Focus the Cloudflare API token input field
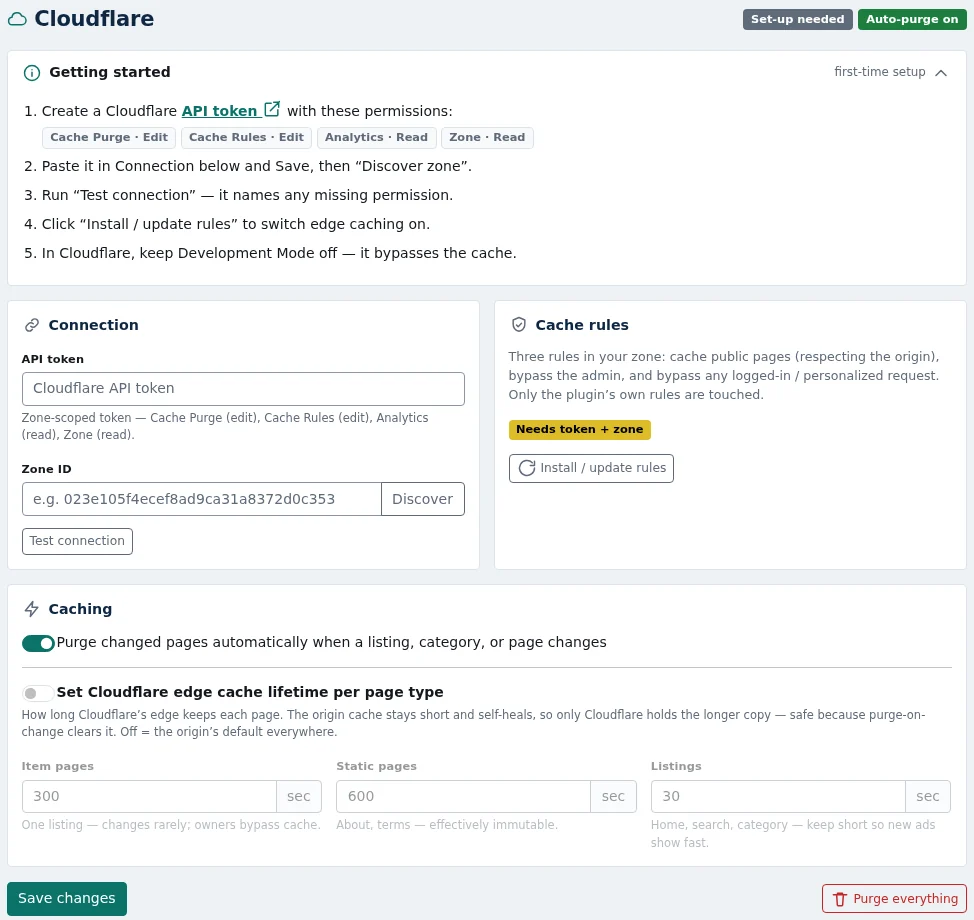Screen dimensions: 974x920 [243, 389]
